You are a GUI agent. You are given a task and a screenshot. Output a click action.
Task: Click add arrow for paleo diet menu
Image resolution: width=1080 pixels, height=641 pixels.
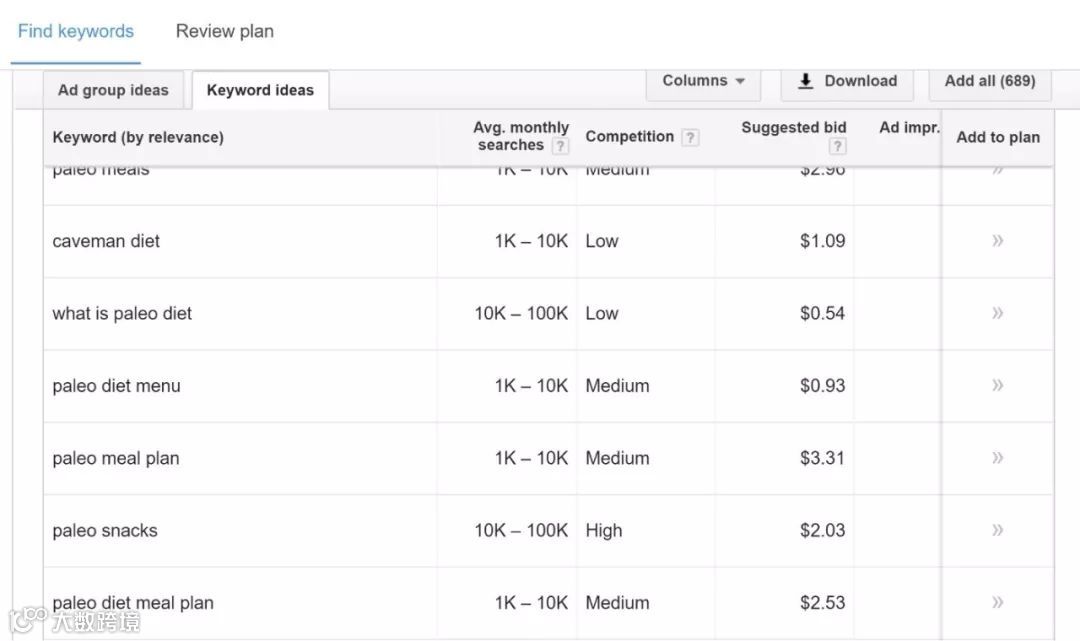pos(997,385)
